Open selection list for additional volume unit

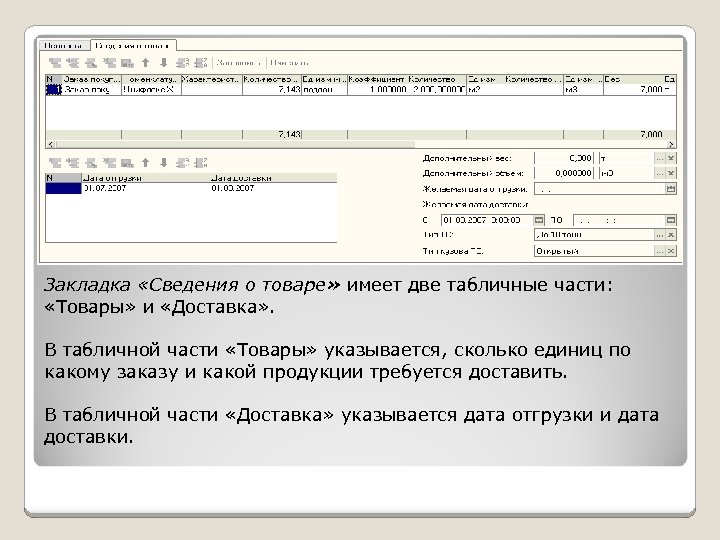pos(660,173)
